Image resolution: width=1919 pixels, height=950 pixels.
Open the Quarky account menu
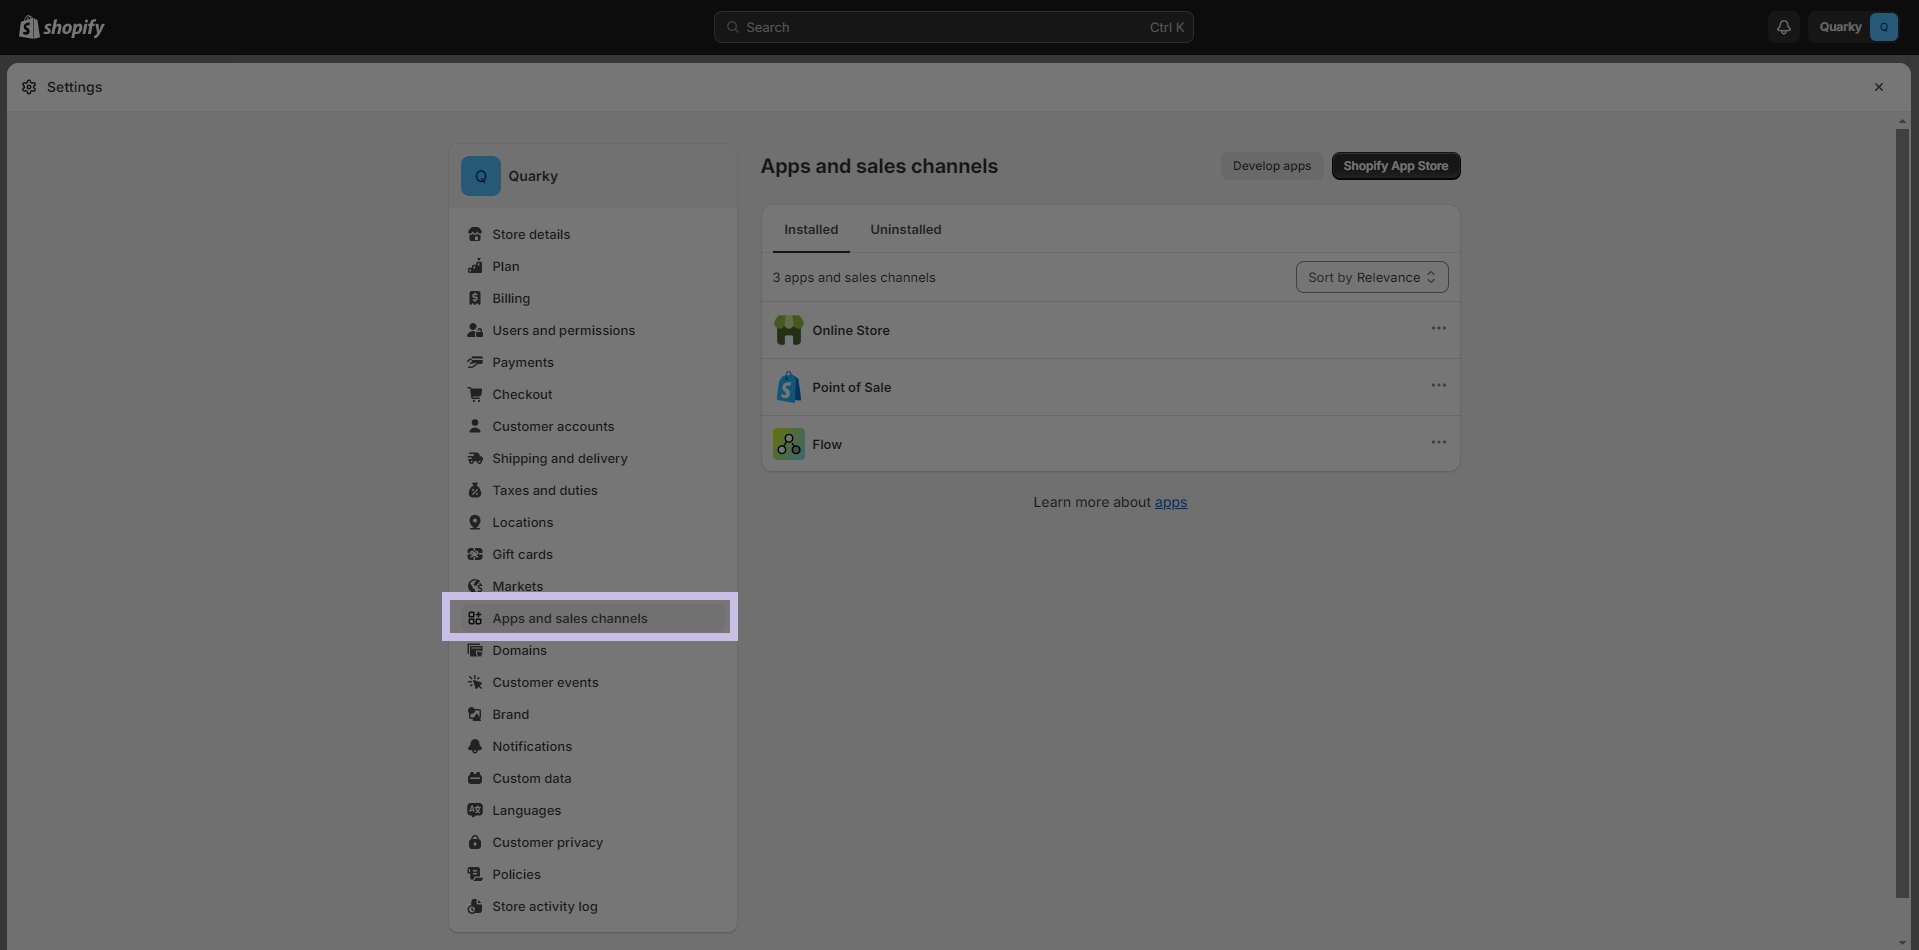coord(1853,27)
